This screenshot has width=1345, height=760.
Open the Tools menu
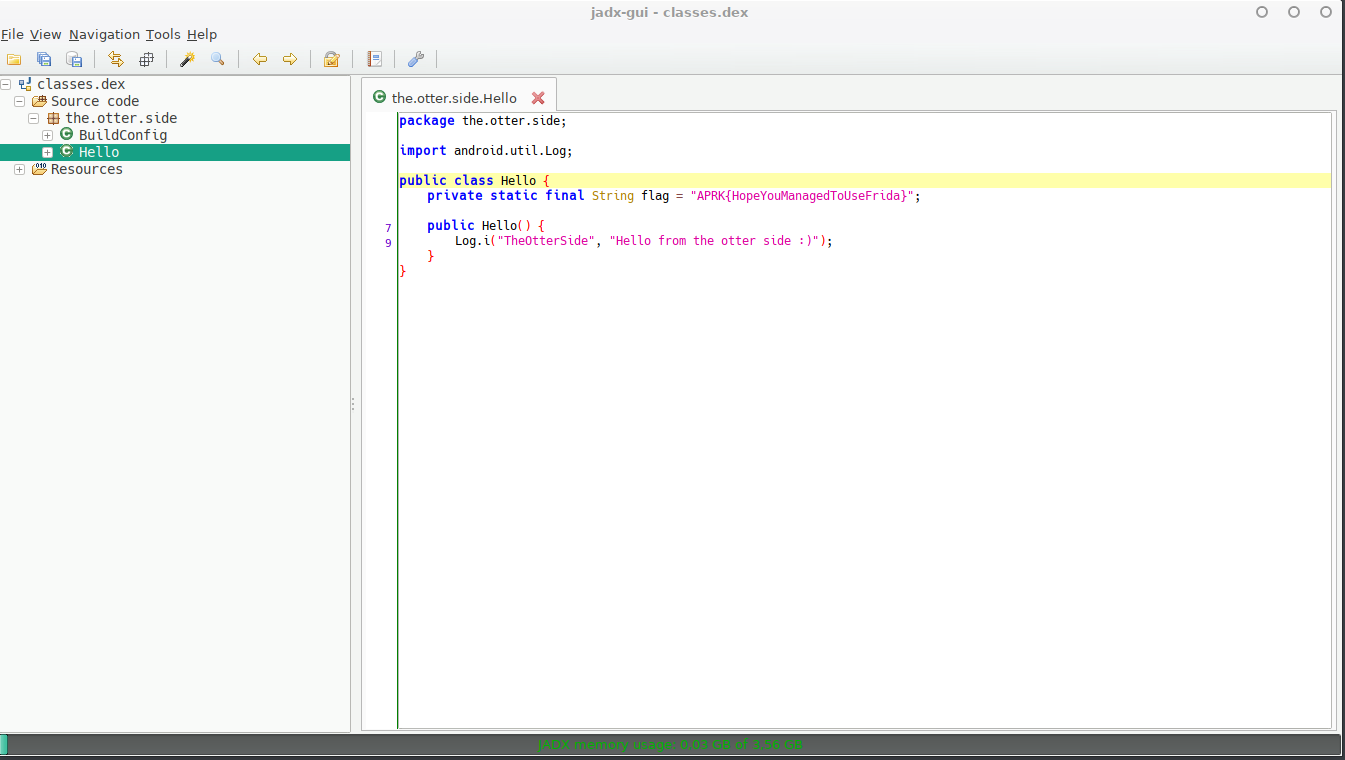[x=163, y=34]
